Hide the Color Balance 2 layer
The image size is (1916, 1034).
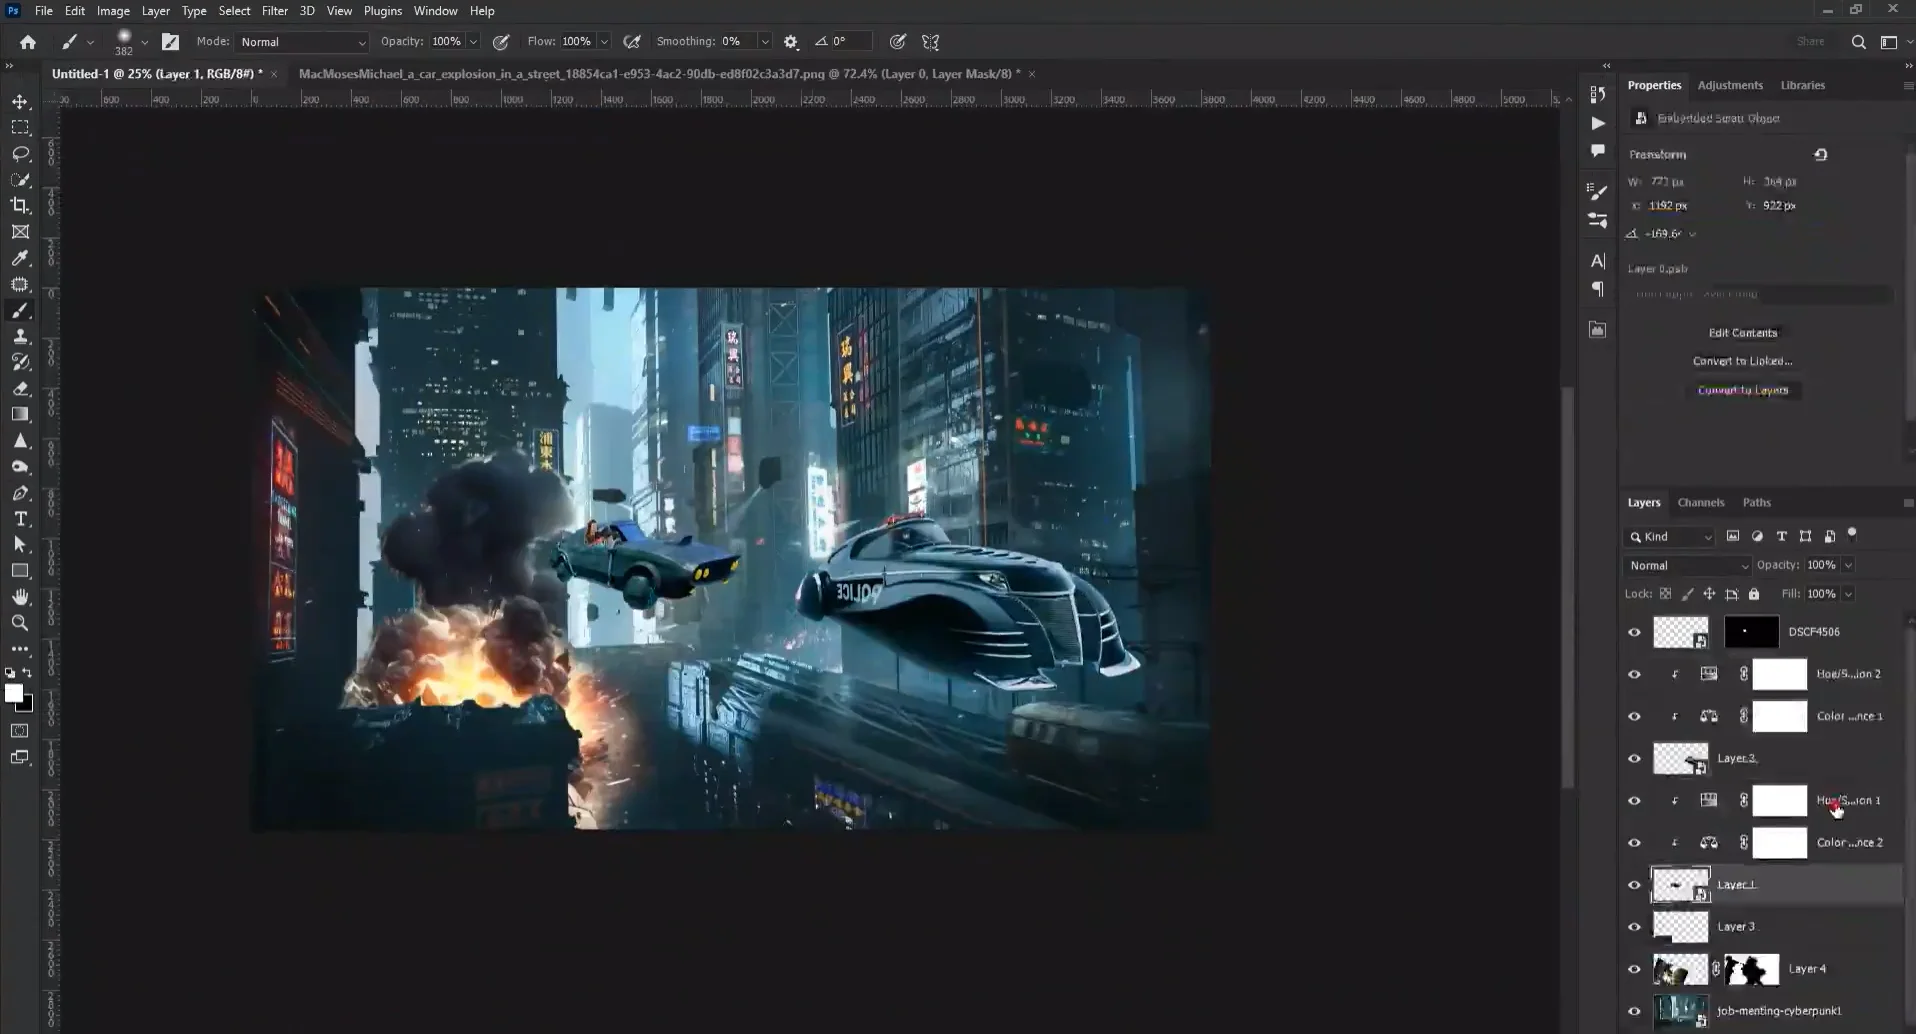point(1634,843)
